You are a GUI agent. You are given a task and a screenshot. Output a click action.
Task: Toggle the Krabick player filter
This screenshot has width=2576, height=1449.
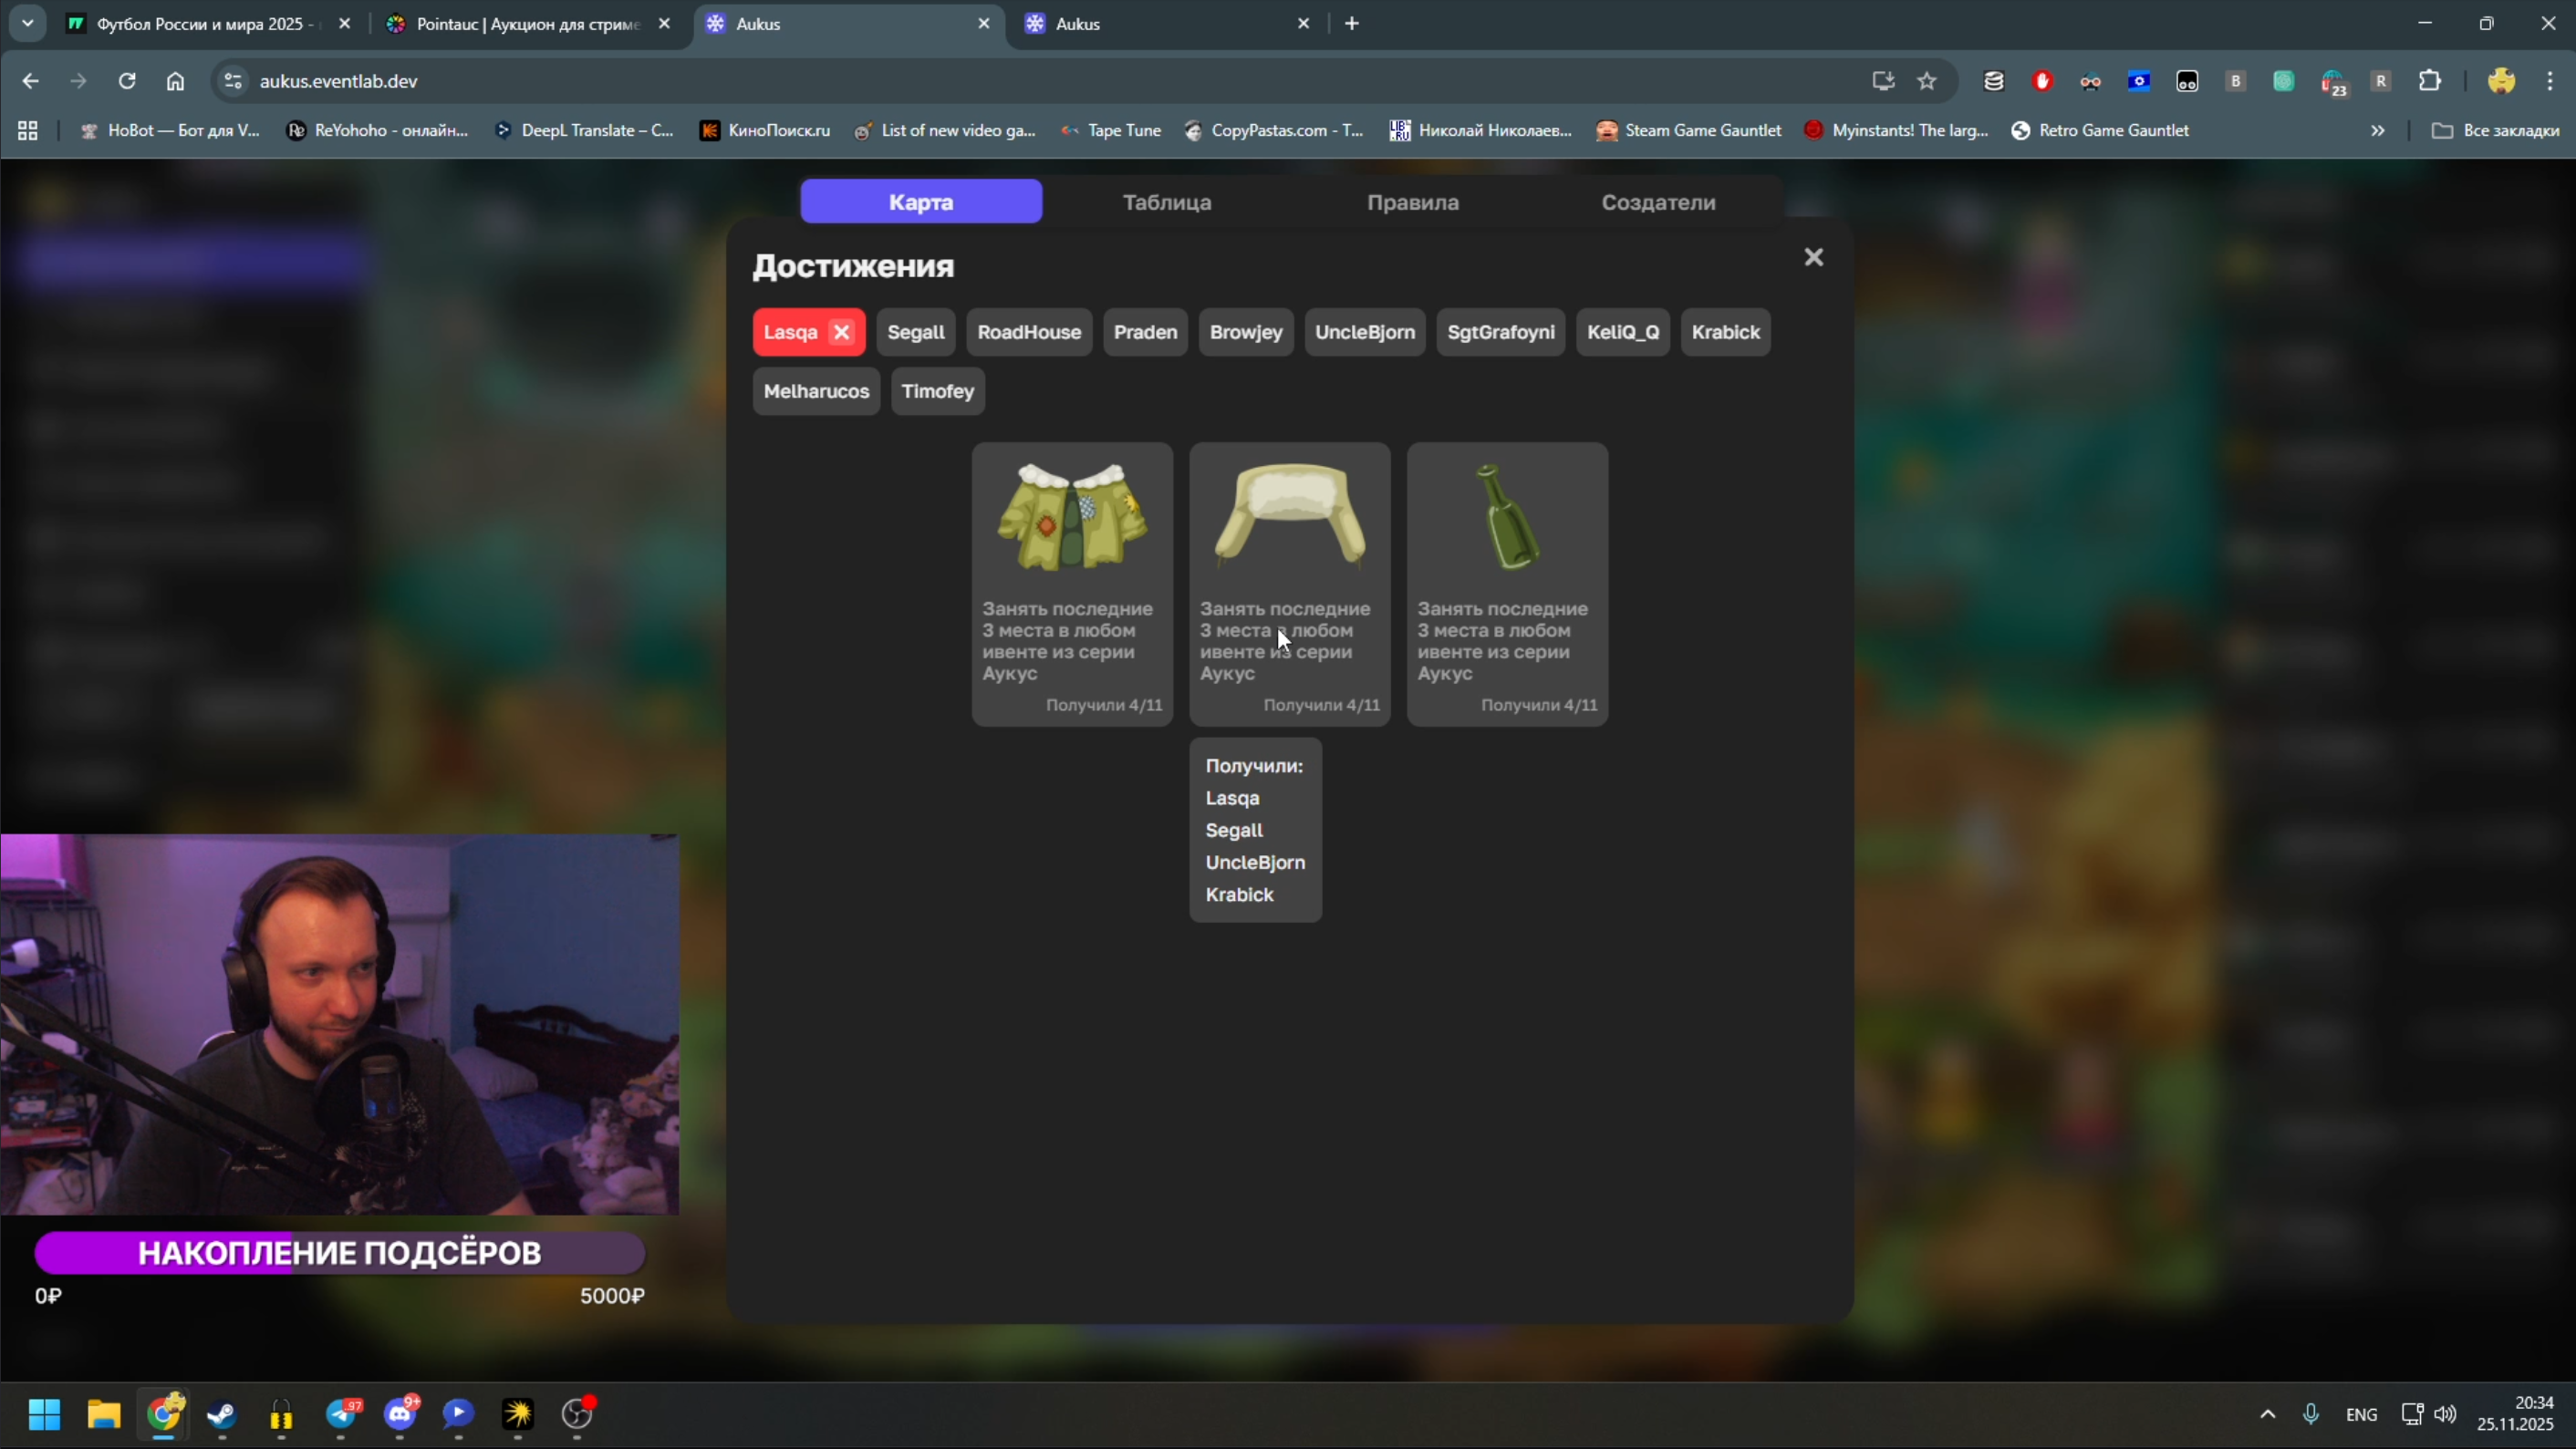click(x=1725, y=332)
